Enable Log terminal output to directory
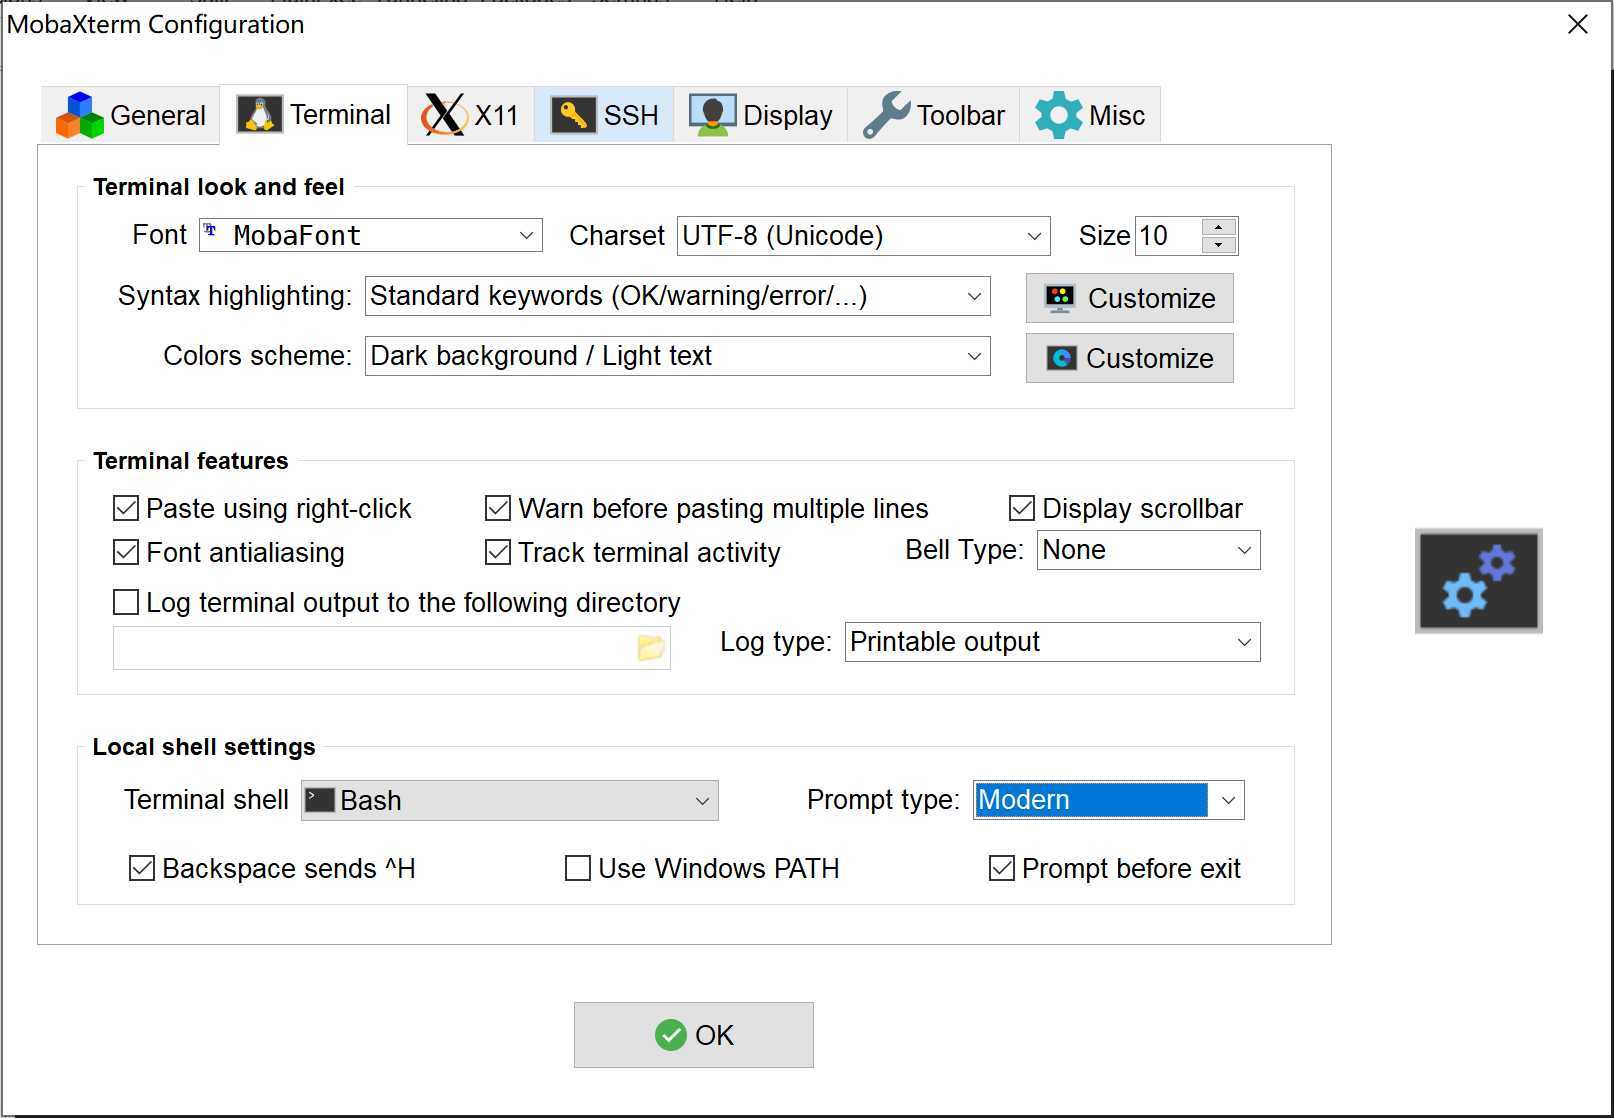The width and height of the screenshot is (1614, 1118). pyautogui.click(x=397, y=602)
